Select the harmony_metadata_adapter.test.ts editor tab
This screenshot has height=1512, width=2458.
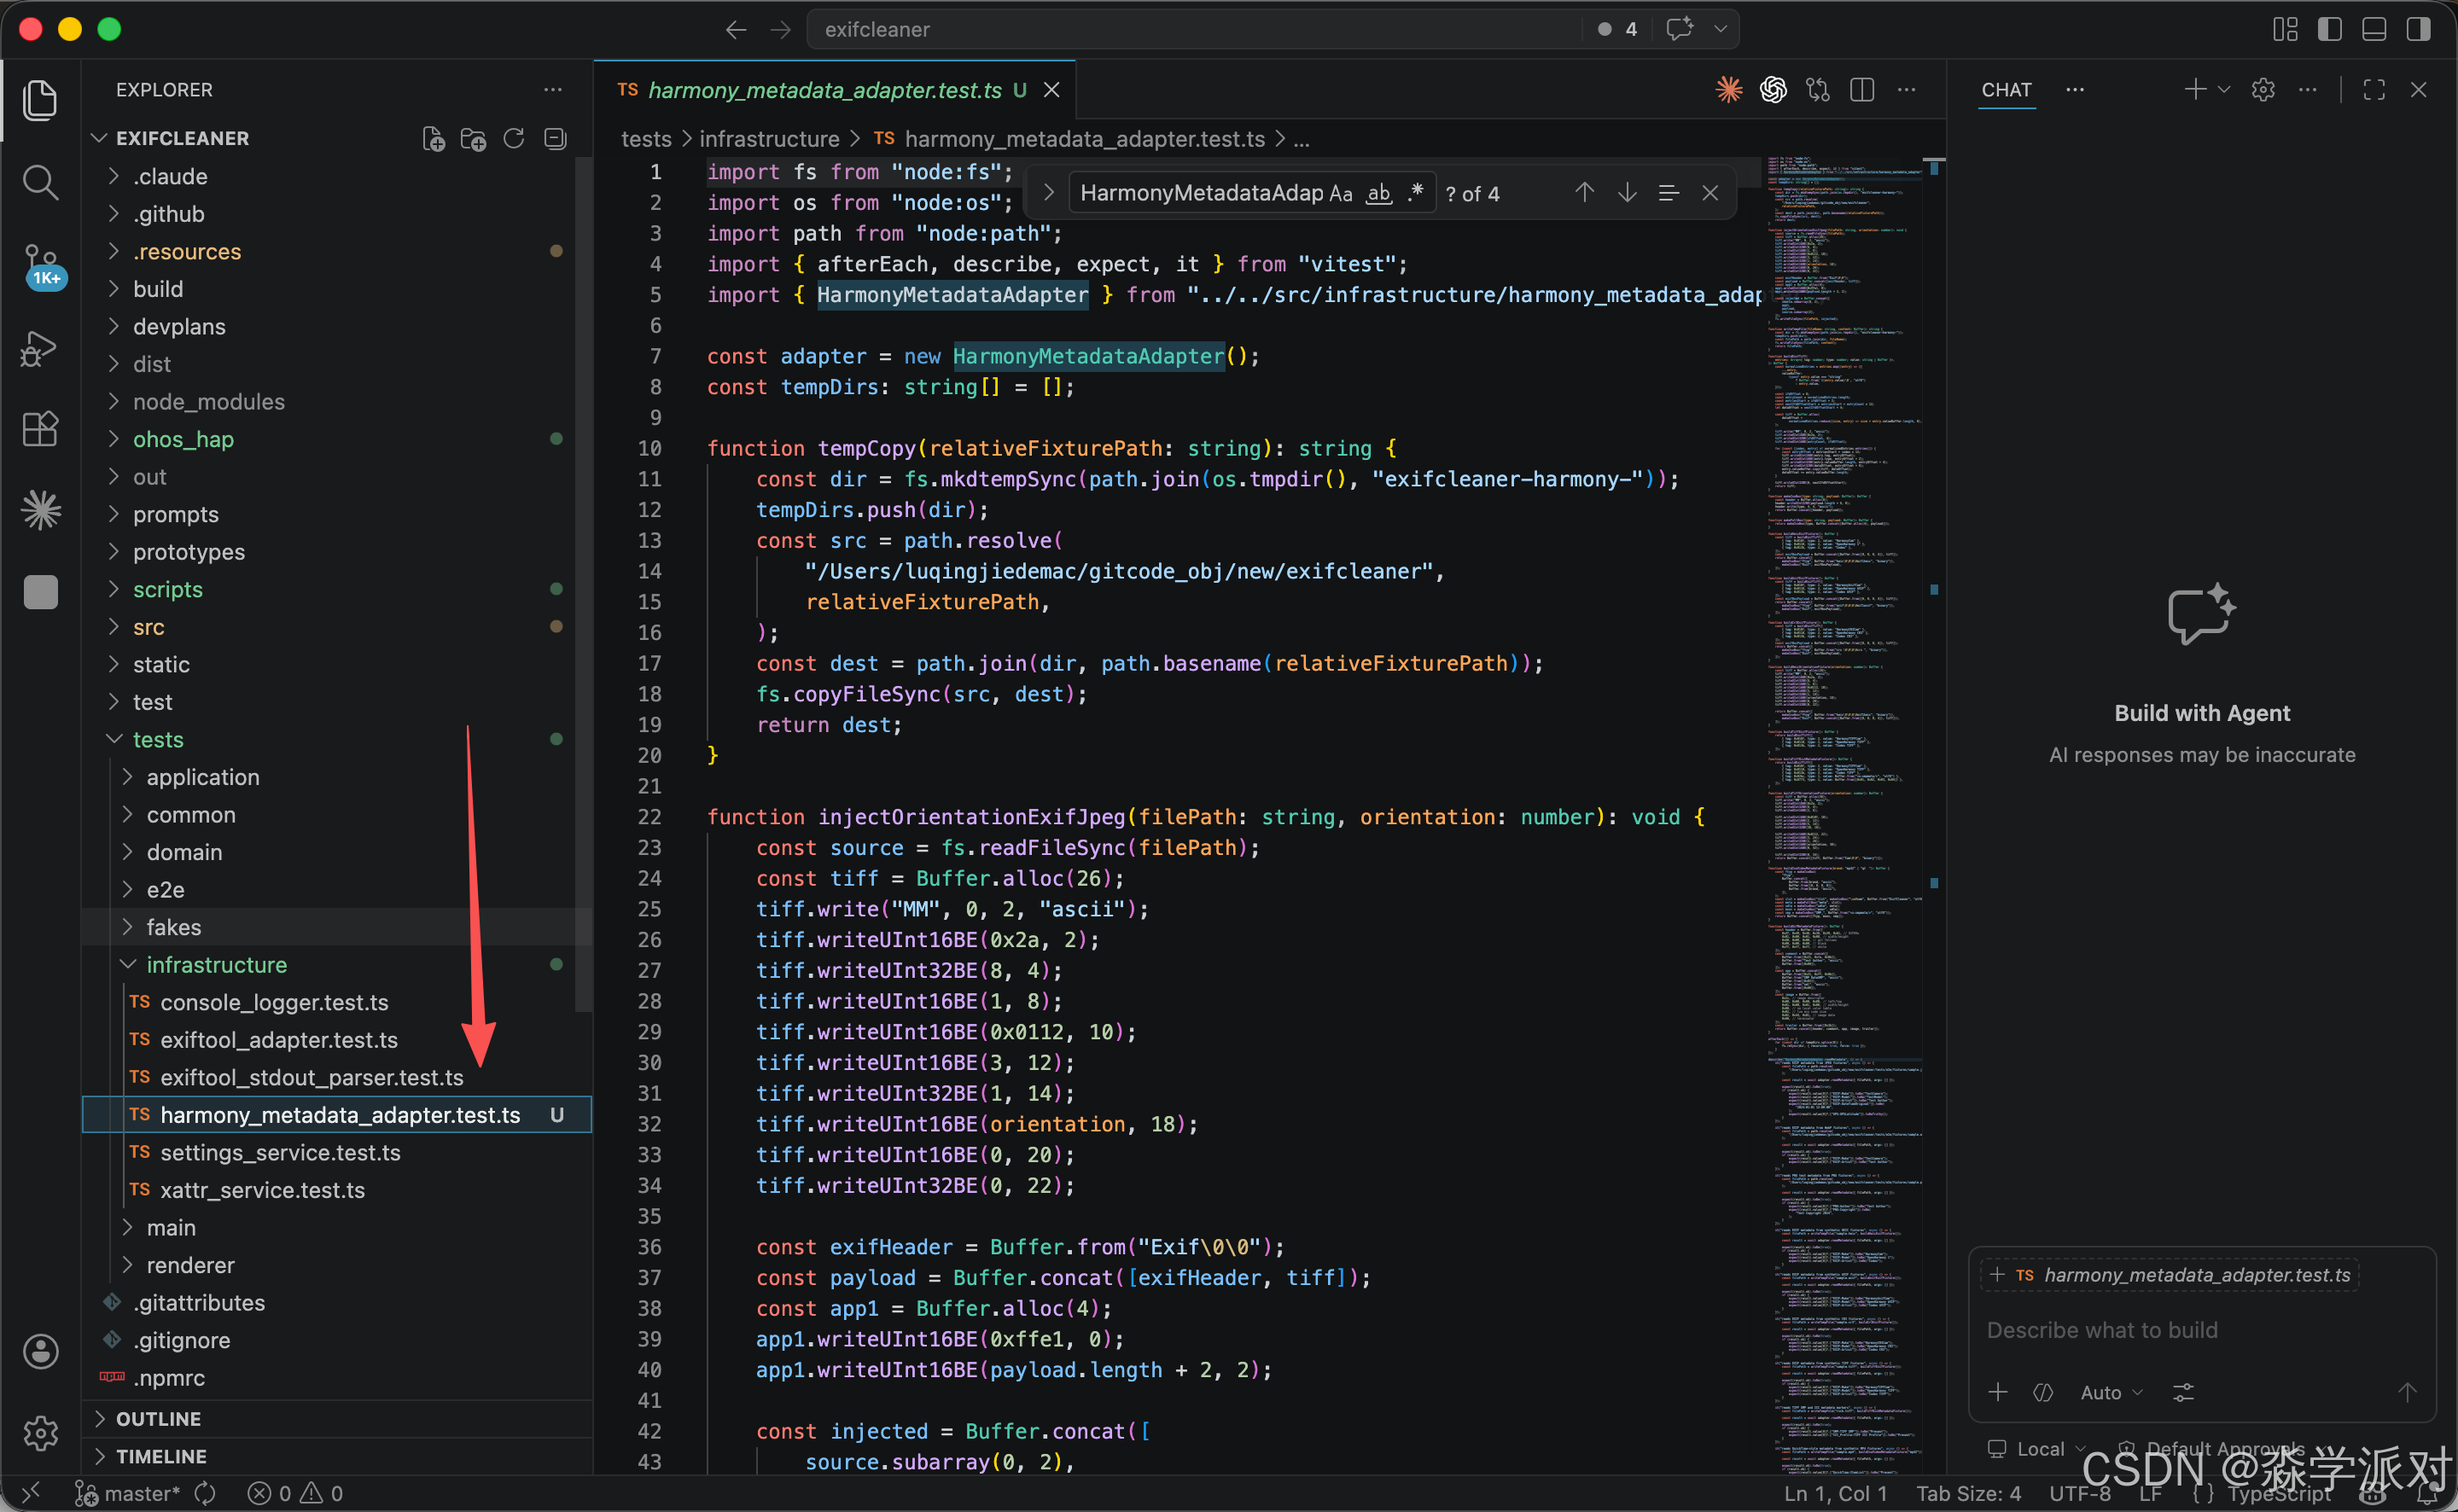pos(835,90)
